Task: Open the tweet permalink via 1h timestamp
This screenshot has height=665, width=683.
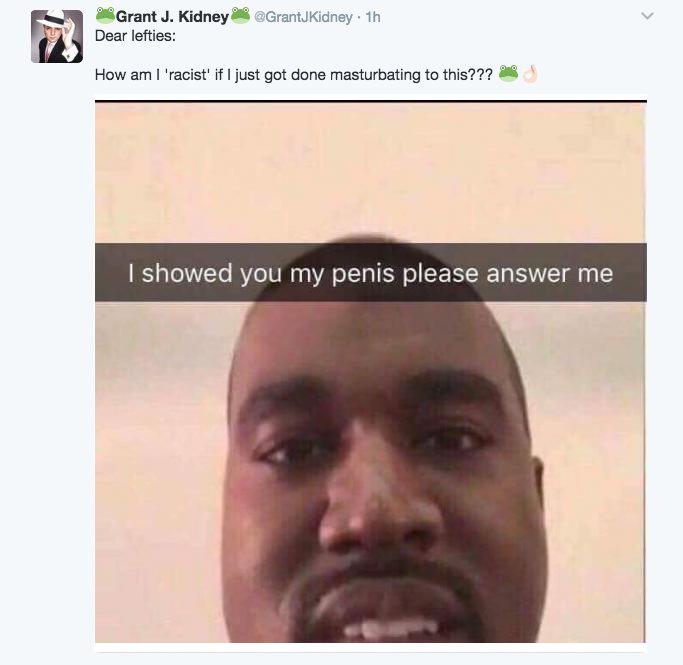Action: pyautogui.click(x=373, y=17)
